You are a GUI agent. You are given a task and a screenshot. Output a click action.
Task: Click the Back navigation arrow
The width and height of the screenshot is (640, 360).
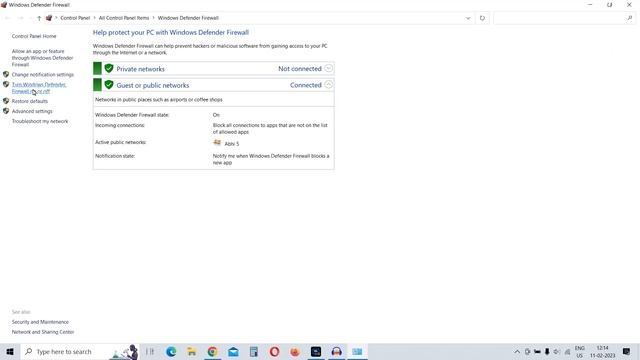tap(8, 18)
